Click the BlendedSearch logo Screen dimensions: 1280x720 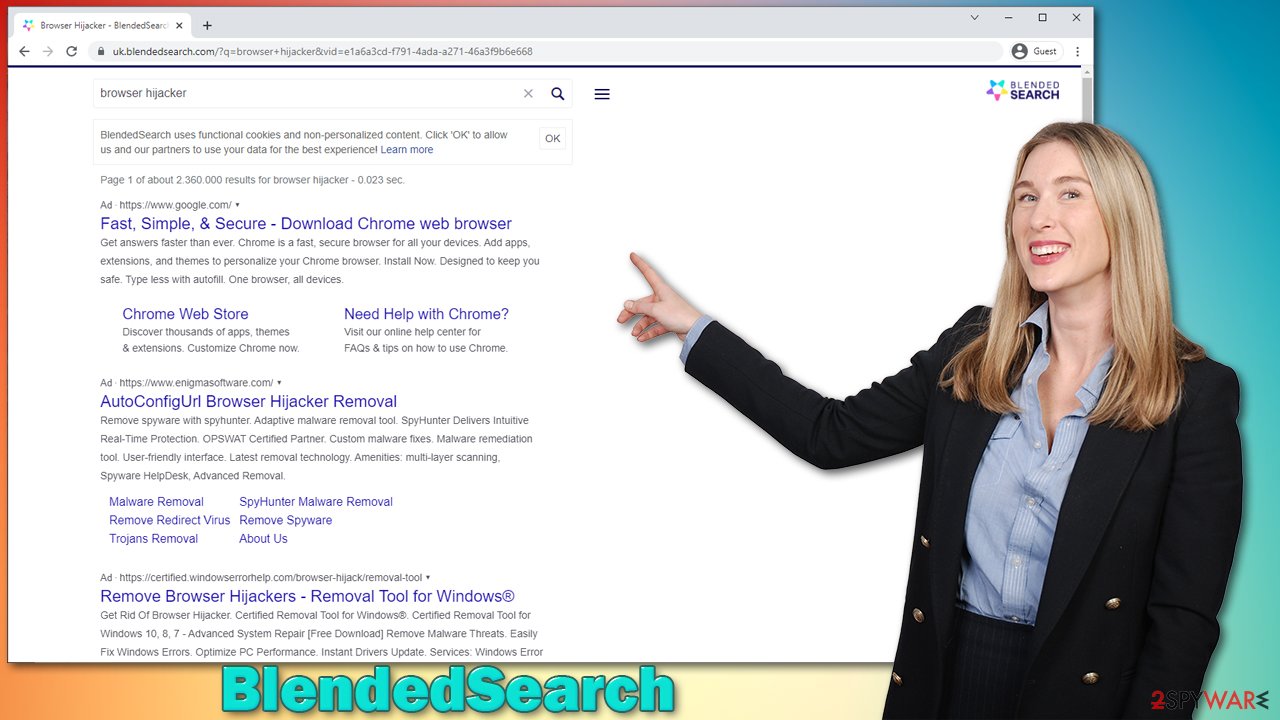pyautogui.click(x=1023, y=90)
